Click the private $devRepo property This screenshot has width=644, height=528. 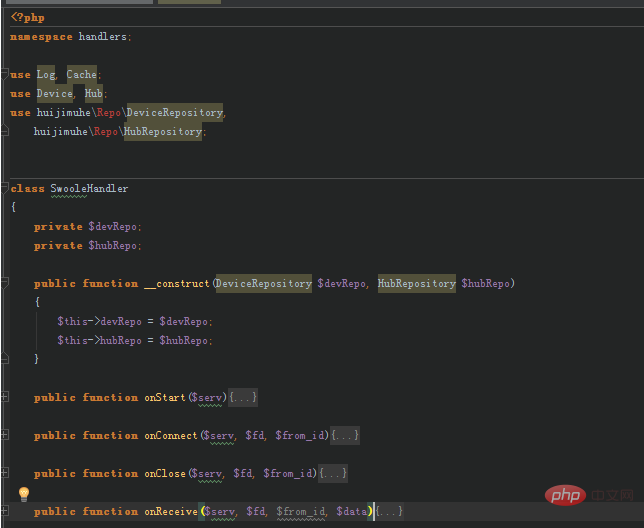point(87,227)
